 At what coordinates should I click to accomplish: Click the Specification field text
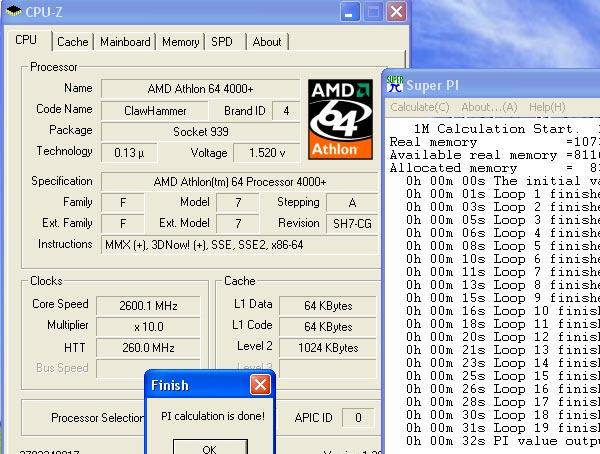[240, 181]
